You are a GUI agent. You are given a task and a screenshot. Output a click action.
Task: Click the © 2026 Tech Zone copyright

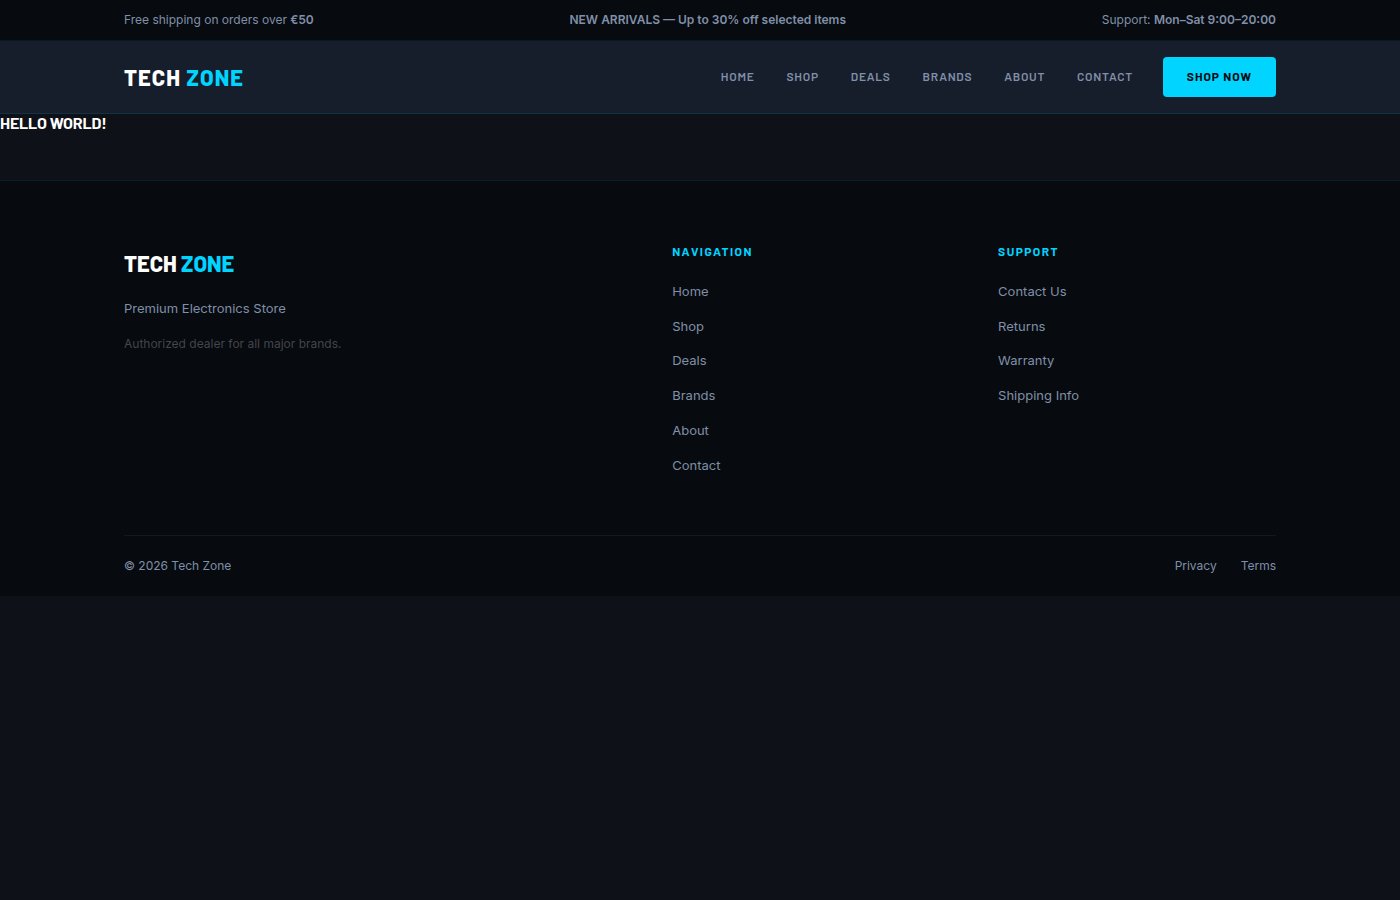coord(177,566)
